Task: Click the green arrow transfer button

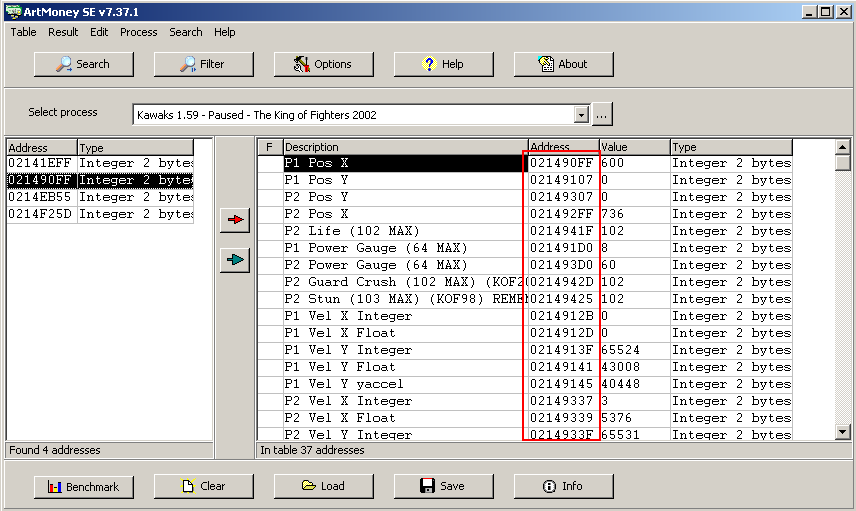Action: (x=234, y=260)
